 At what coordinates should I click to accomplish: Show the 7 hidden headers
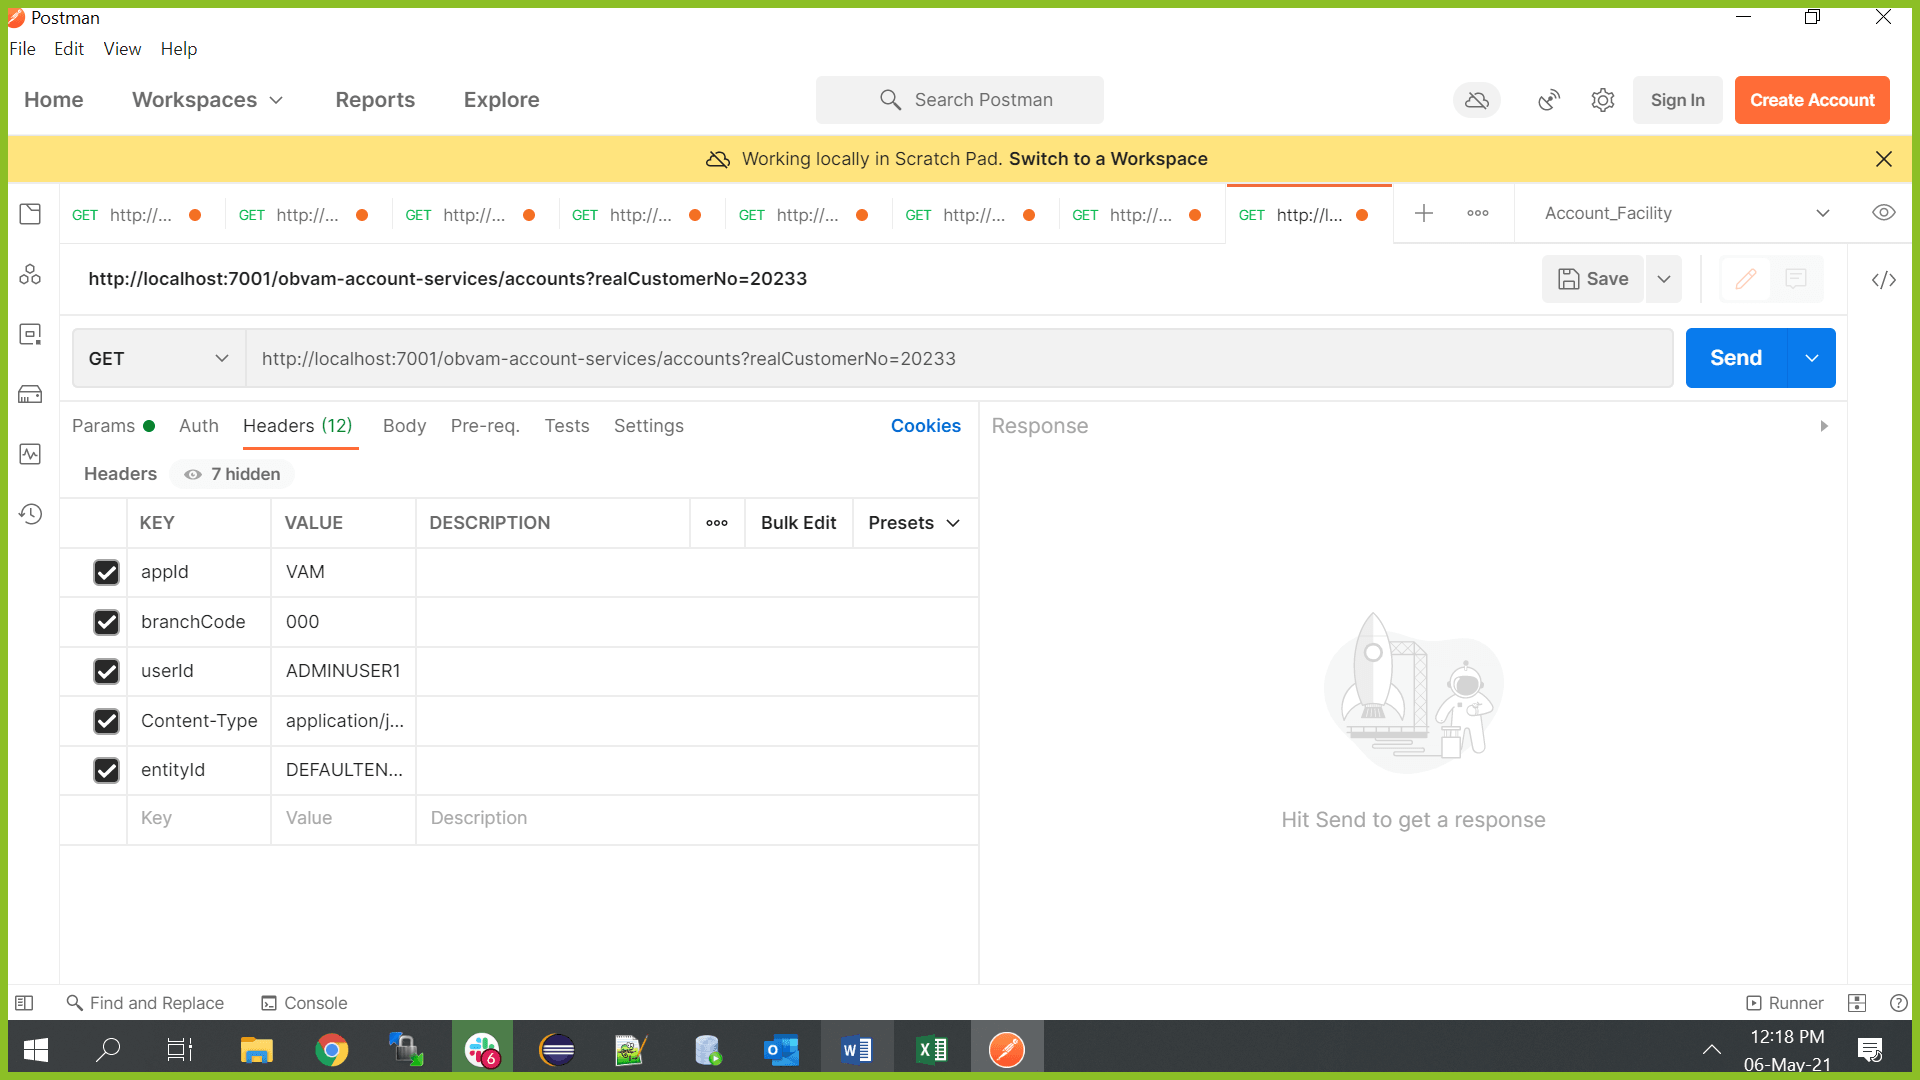coord(232,474)
